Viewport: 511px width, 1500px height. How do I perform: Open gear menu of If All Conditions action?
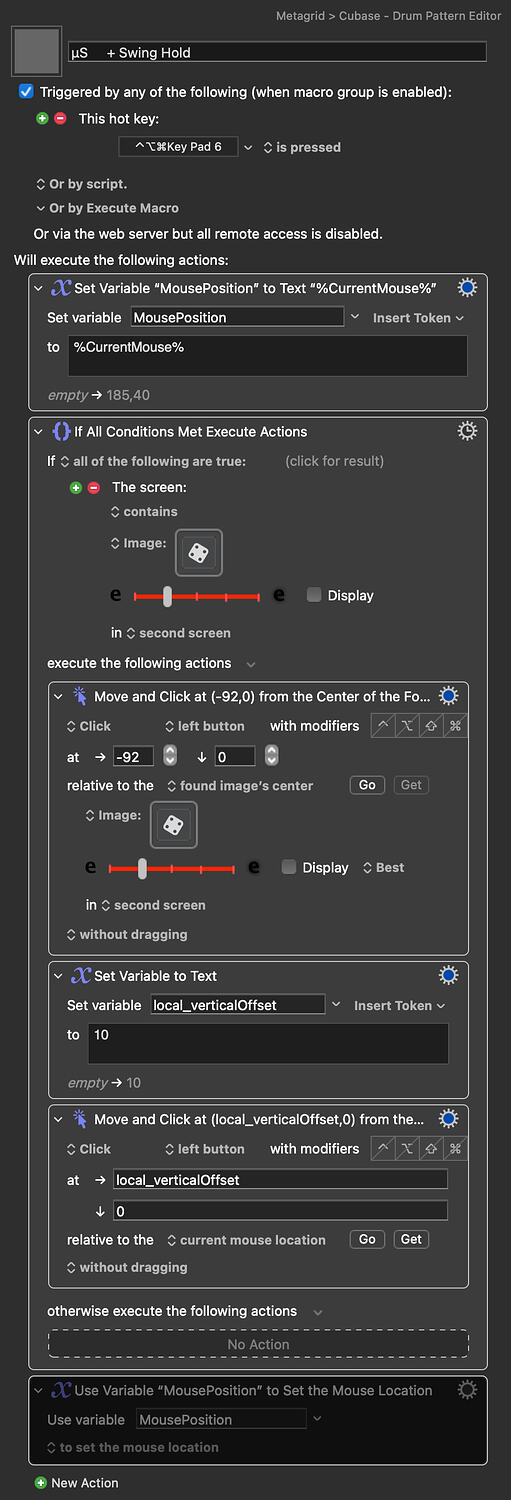(466, 431)
